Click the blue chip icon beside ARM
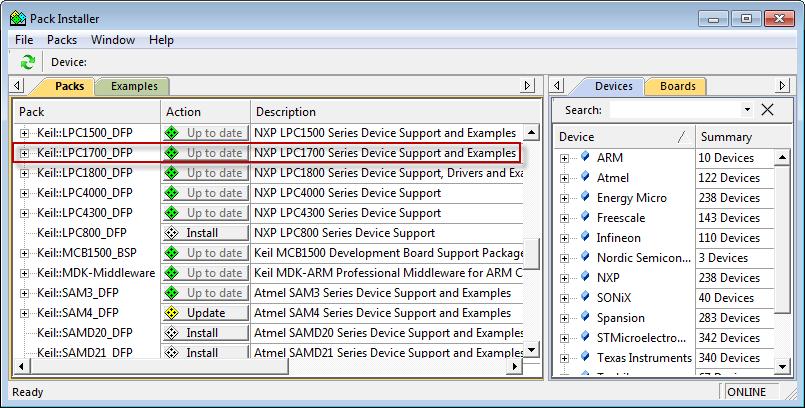805x408 pixels. [585, 158]
